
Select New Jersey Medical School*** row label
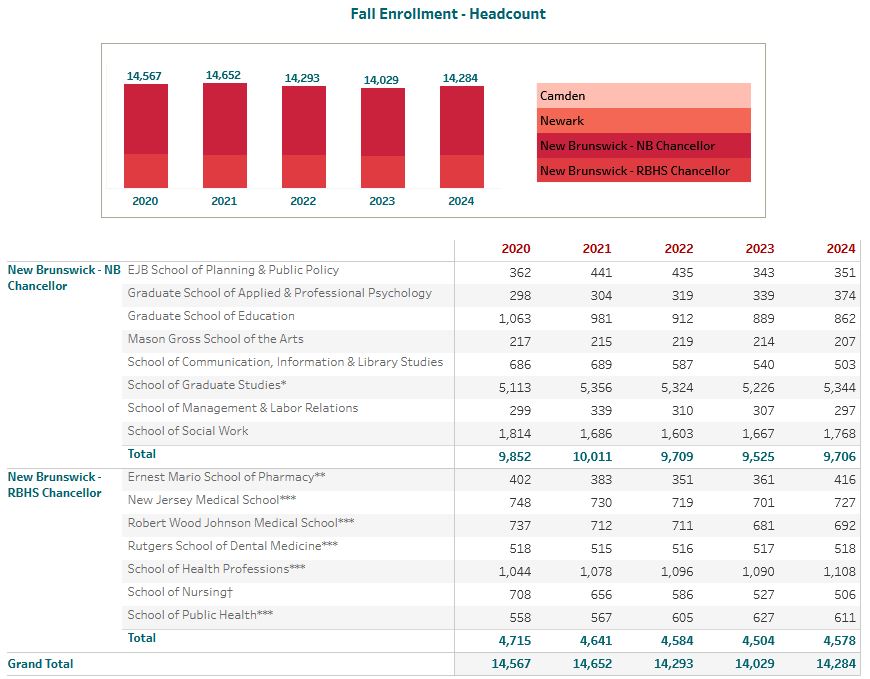coord(211,500)
